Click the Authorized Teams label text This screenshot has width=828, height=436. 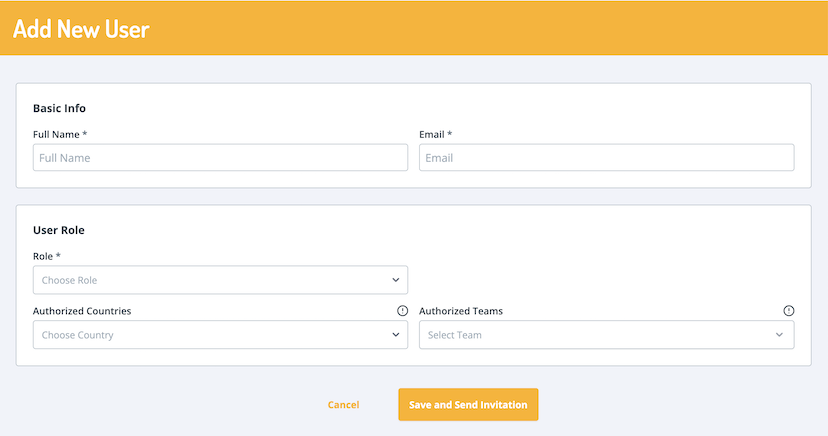click(x=461, y=311)
